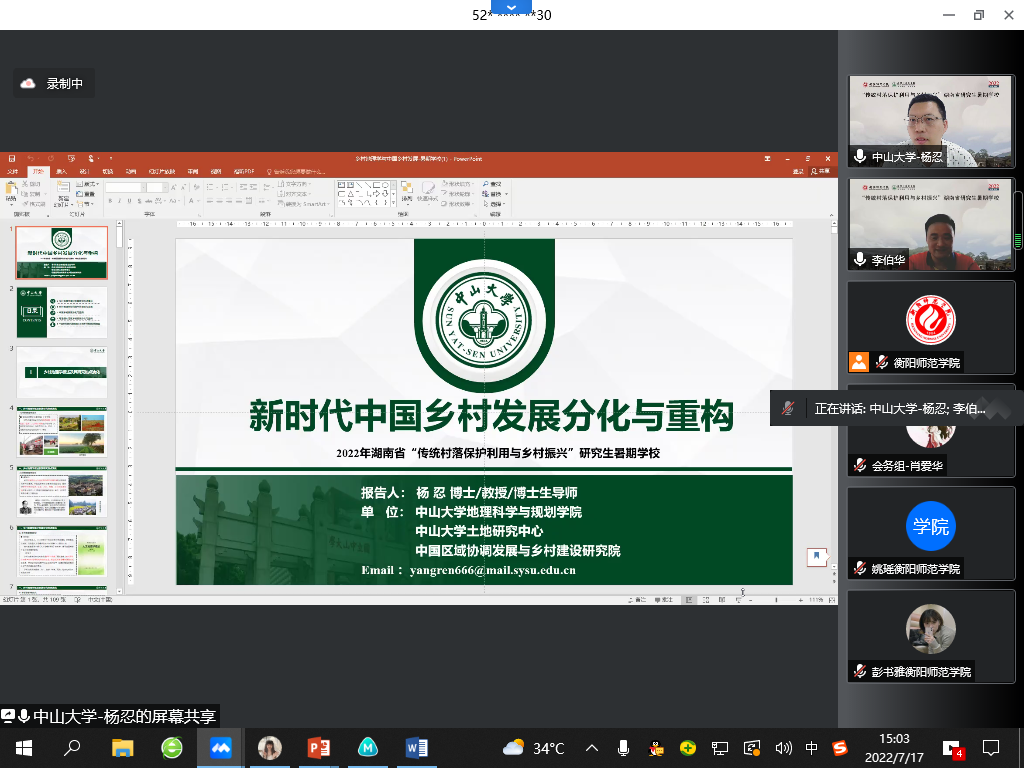This screenshot has height=768, width=1024.
Task: Switch to Tencent Meeting taskbar icon
Action: tap(221, 748)
